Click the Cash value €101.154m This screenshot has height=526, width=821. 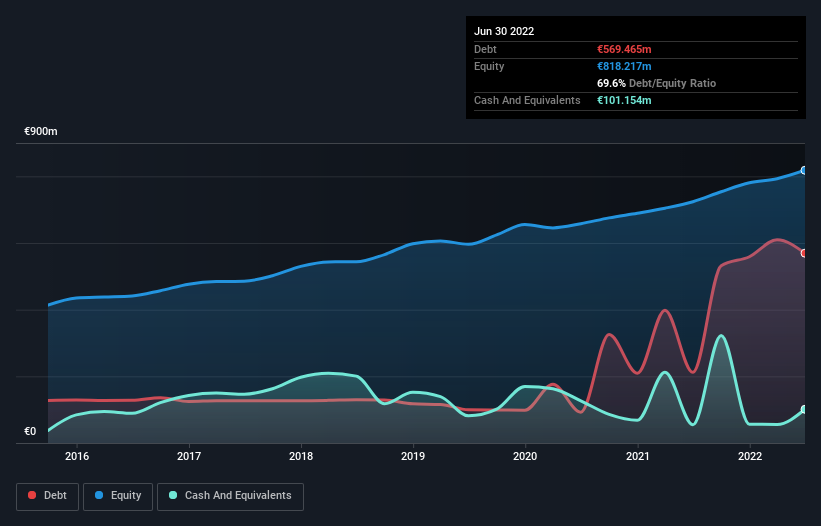pyautogui.click(x=624, y=100)
